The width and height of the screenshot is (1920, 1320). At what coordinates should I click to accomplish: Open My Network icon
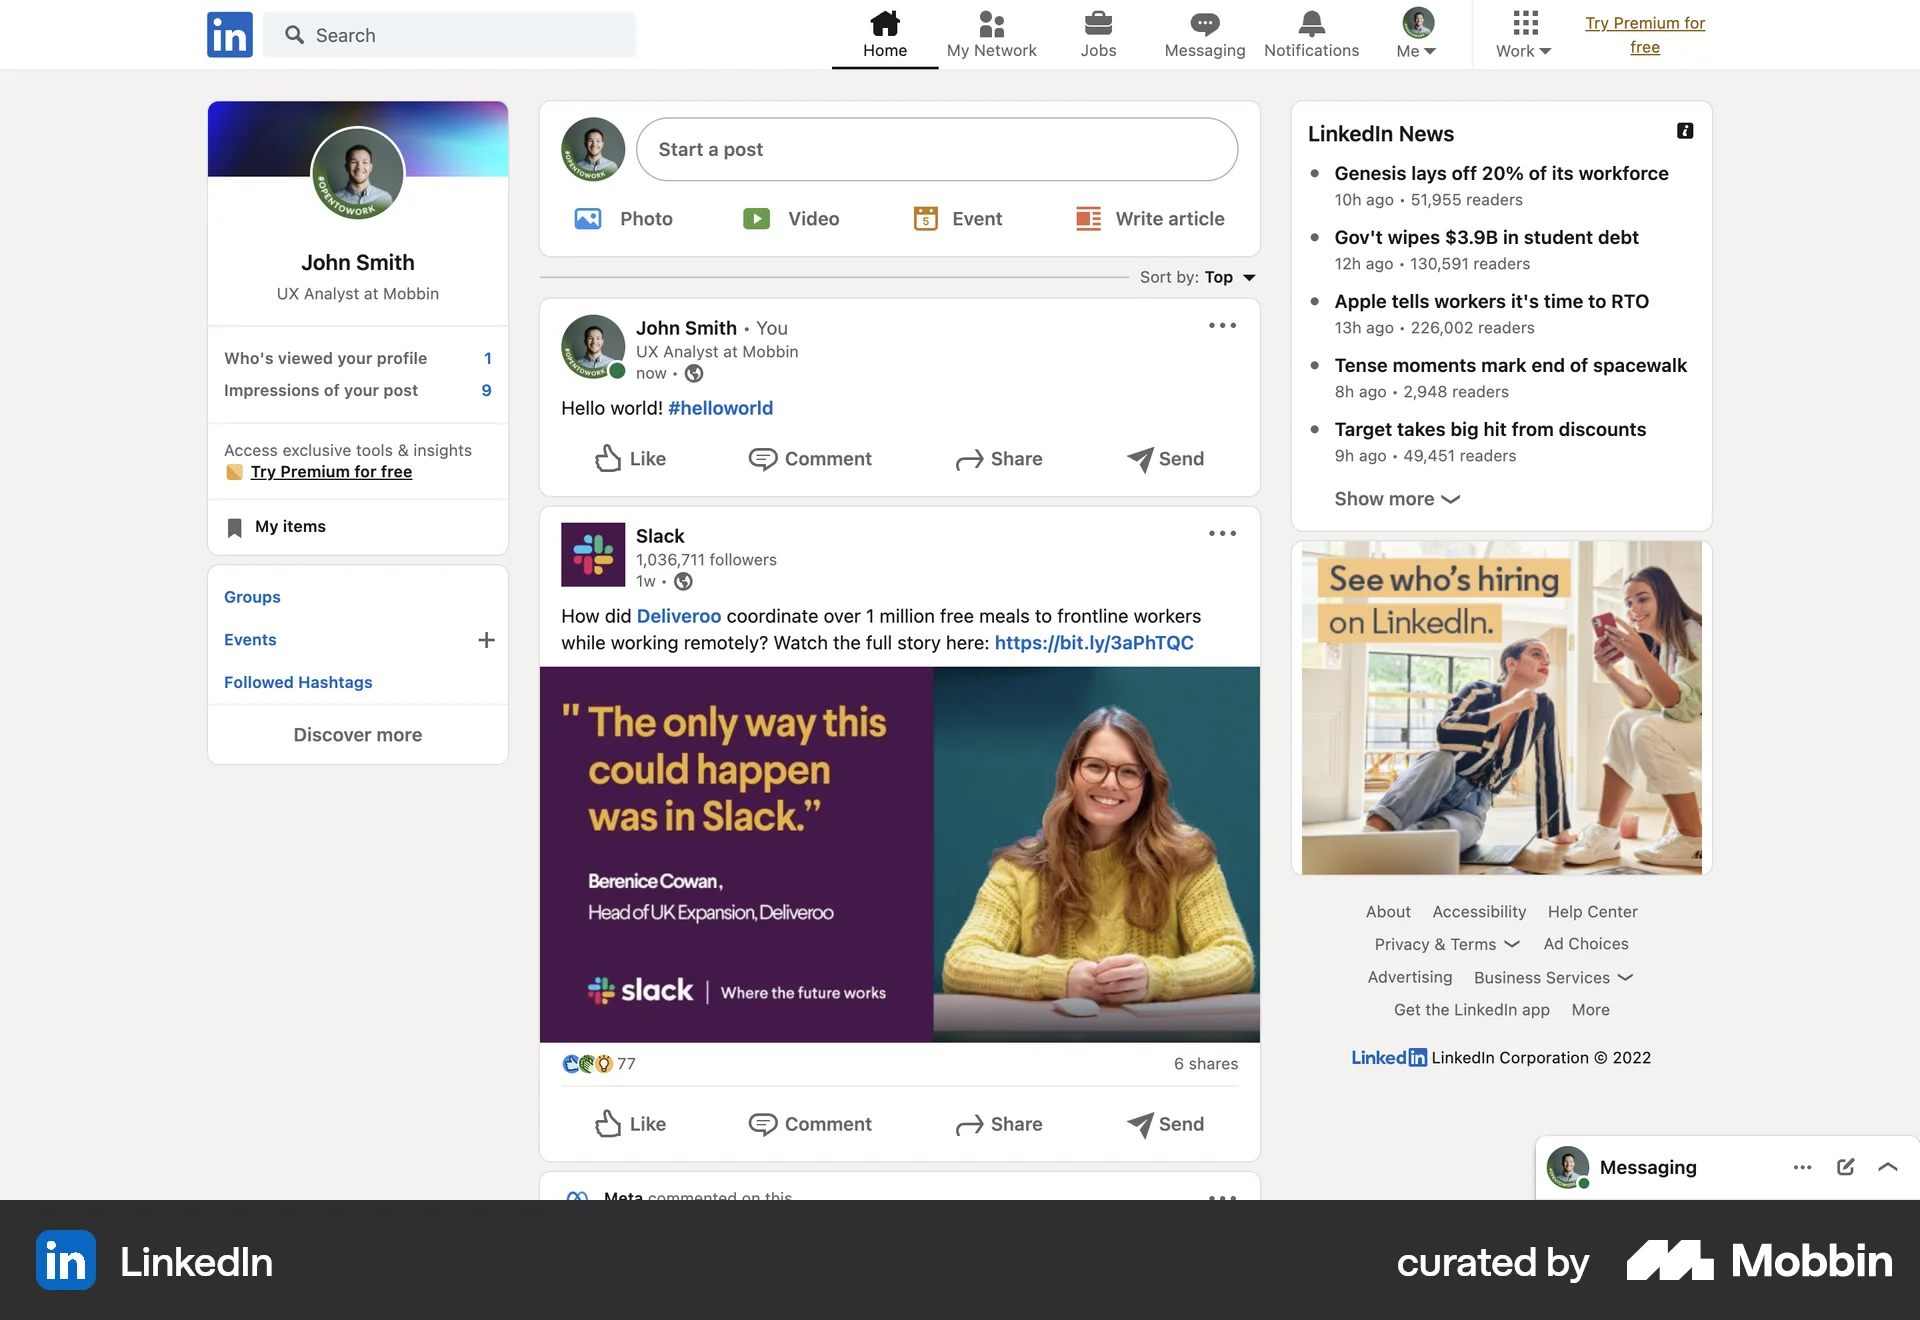[991, 34]
